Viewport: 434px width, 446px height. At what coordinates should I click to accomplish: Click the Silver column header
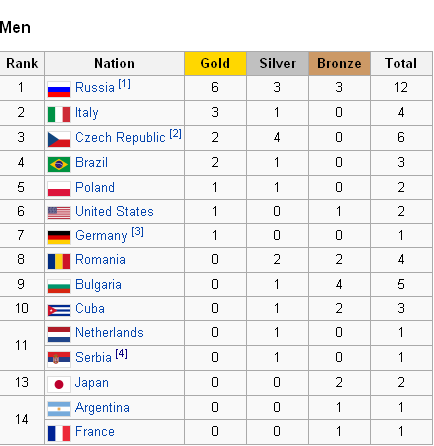click(x=277, y=63)
